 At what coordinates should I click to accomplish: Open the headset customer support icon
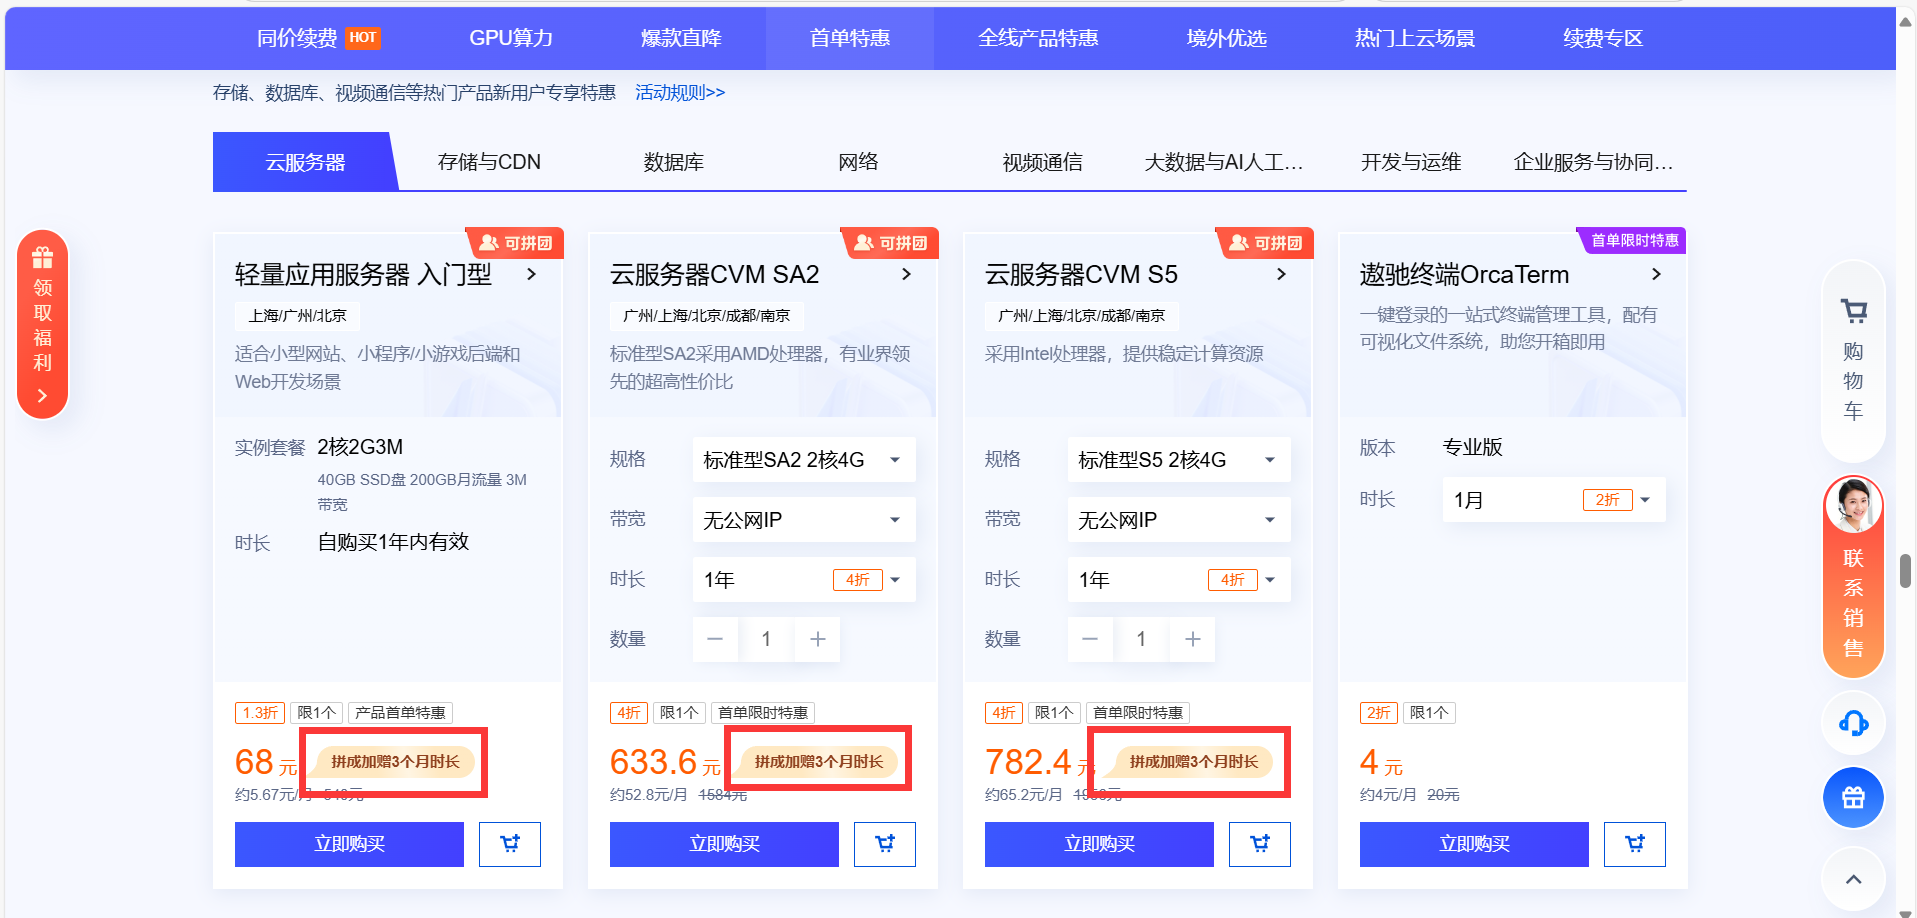(x=1853, y=723)
